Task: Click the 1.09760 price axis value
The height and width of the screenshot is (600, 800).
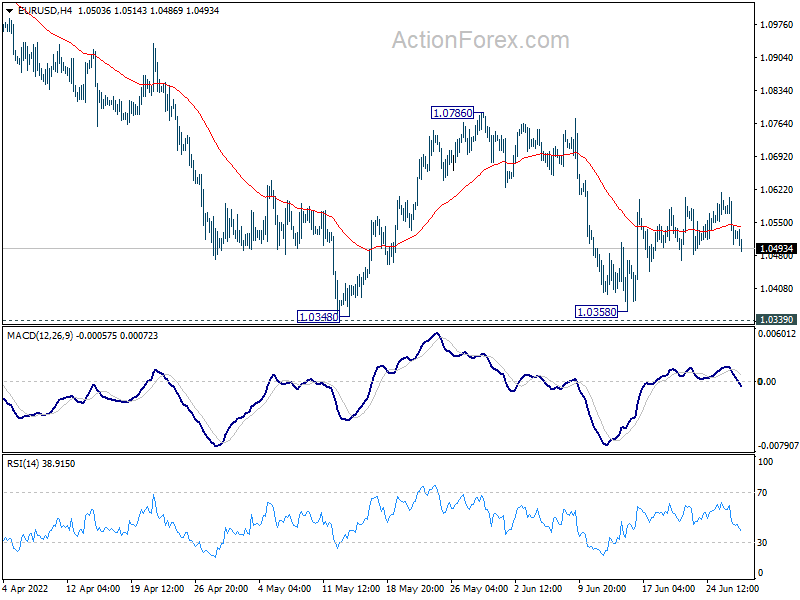Action: (777, 24)
